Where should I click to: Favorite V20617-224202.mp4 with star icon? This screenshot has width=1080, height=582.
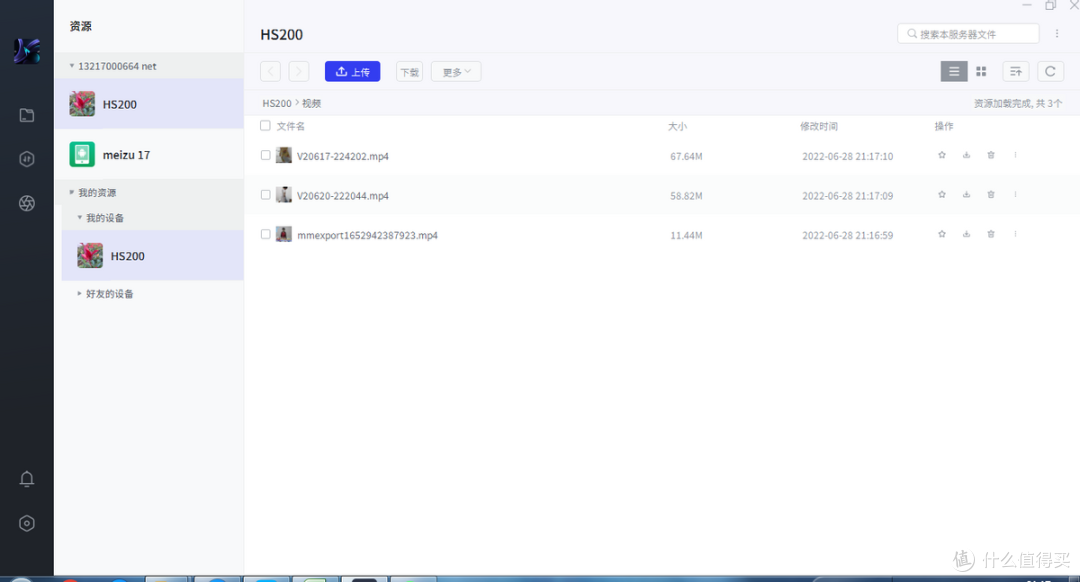[942, 155]
